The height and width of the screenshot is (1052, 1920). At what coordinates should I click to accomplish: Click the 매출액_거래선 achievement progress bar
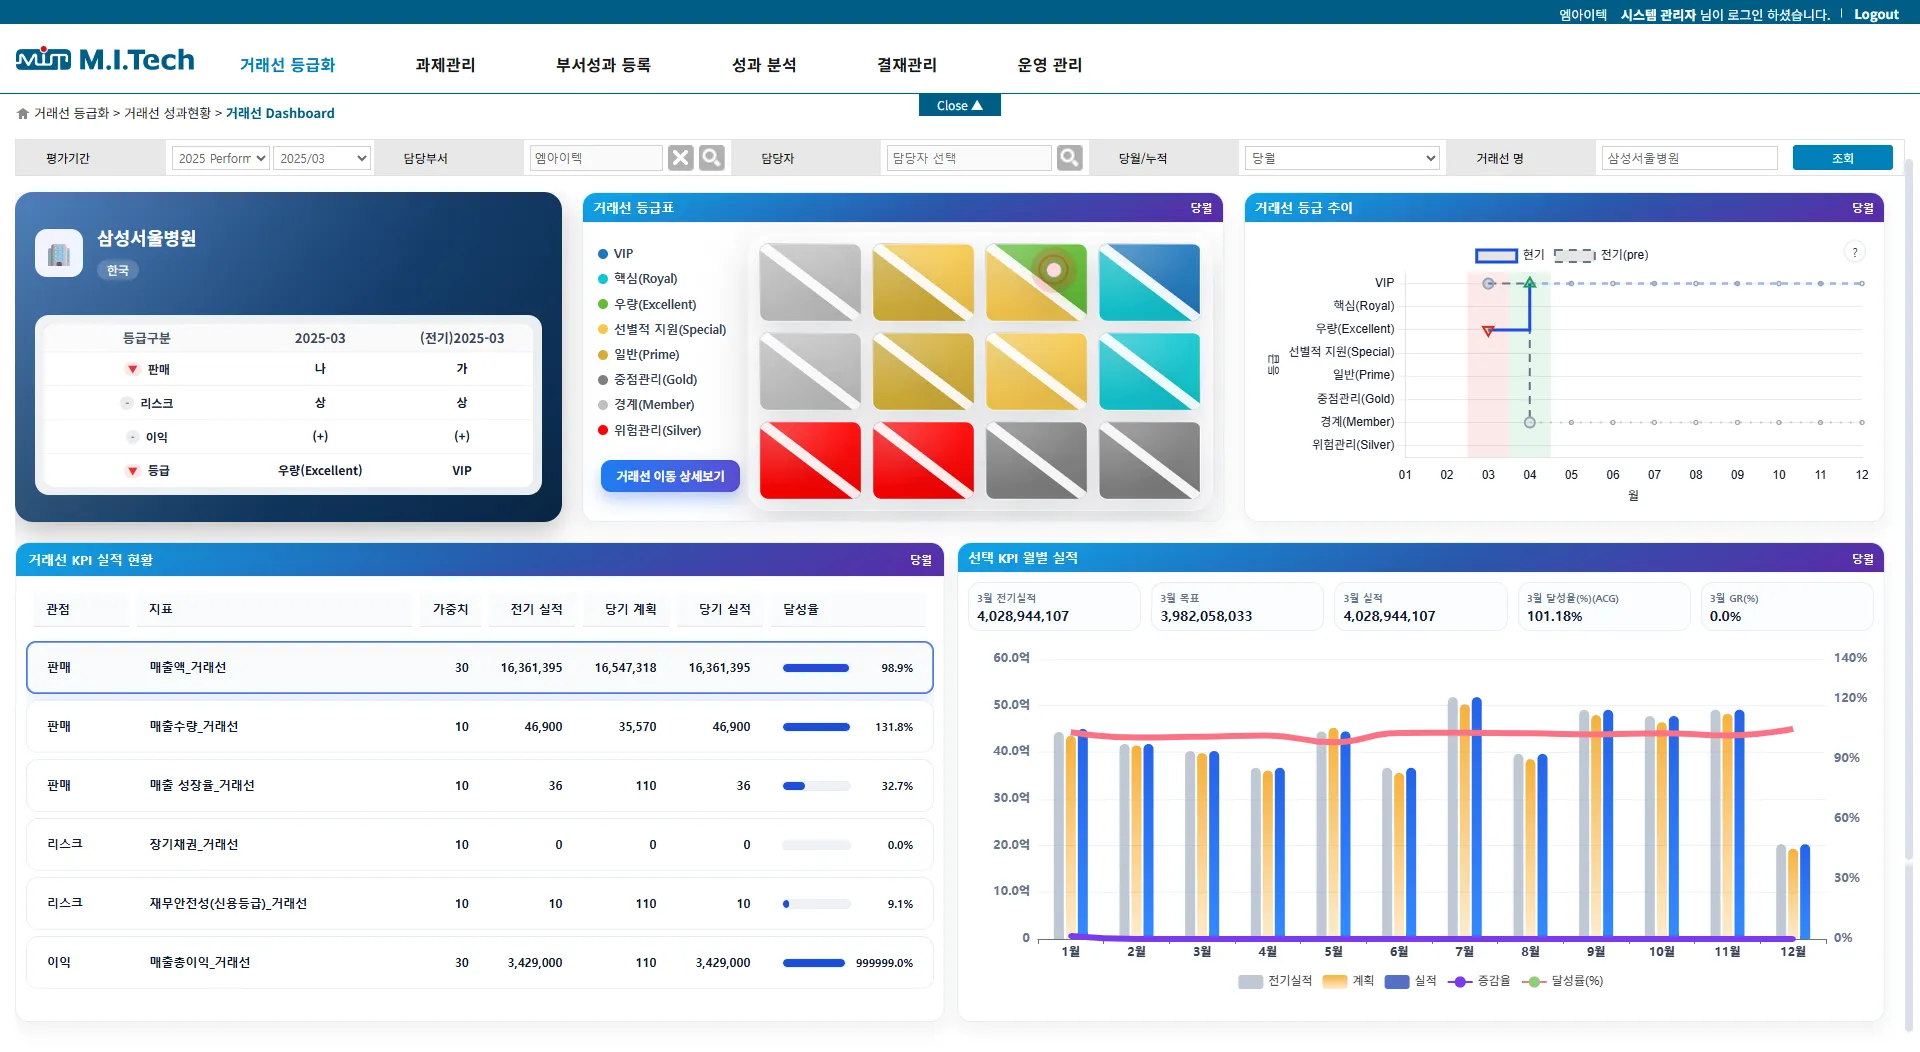click(816, 668)
